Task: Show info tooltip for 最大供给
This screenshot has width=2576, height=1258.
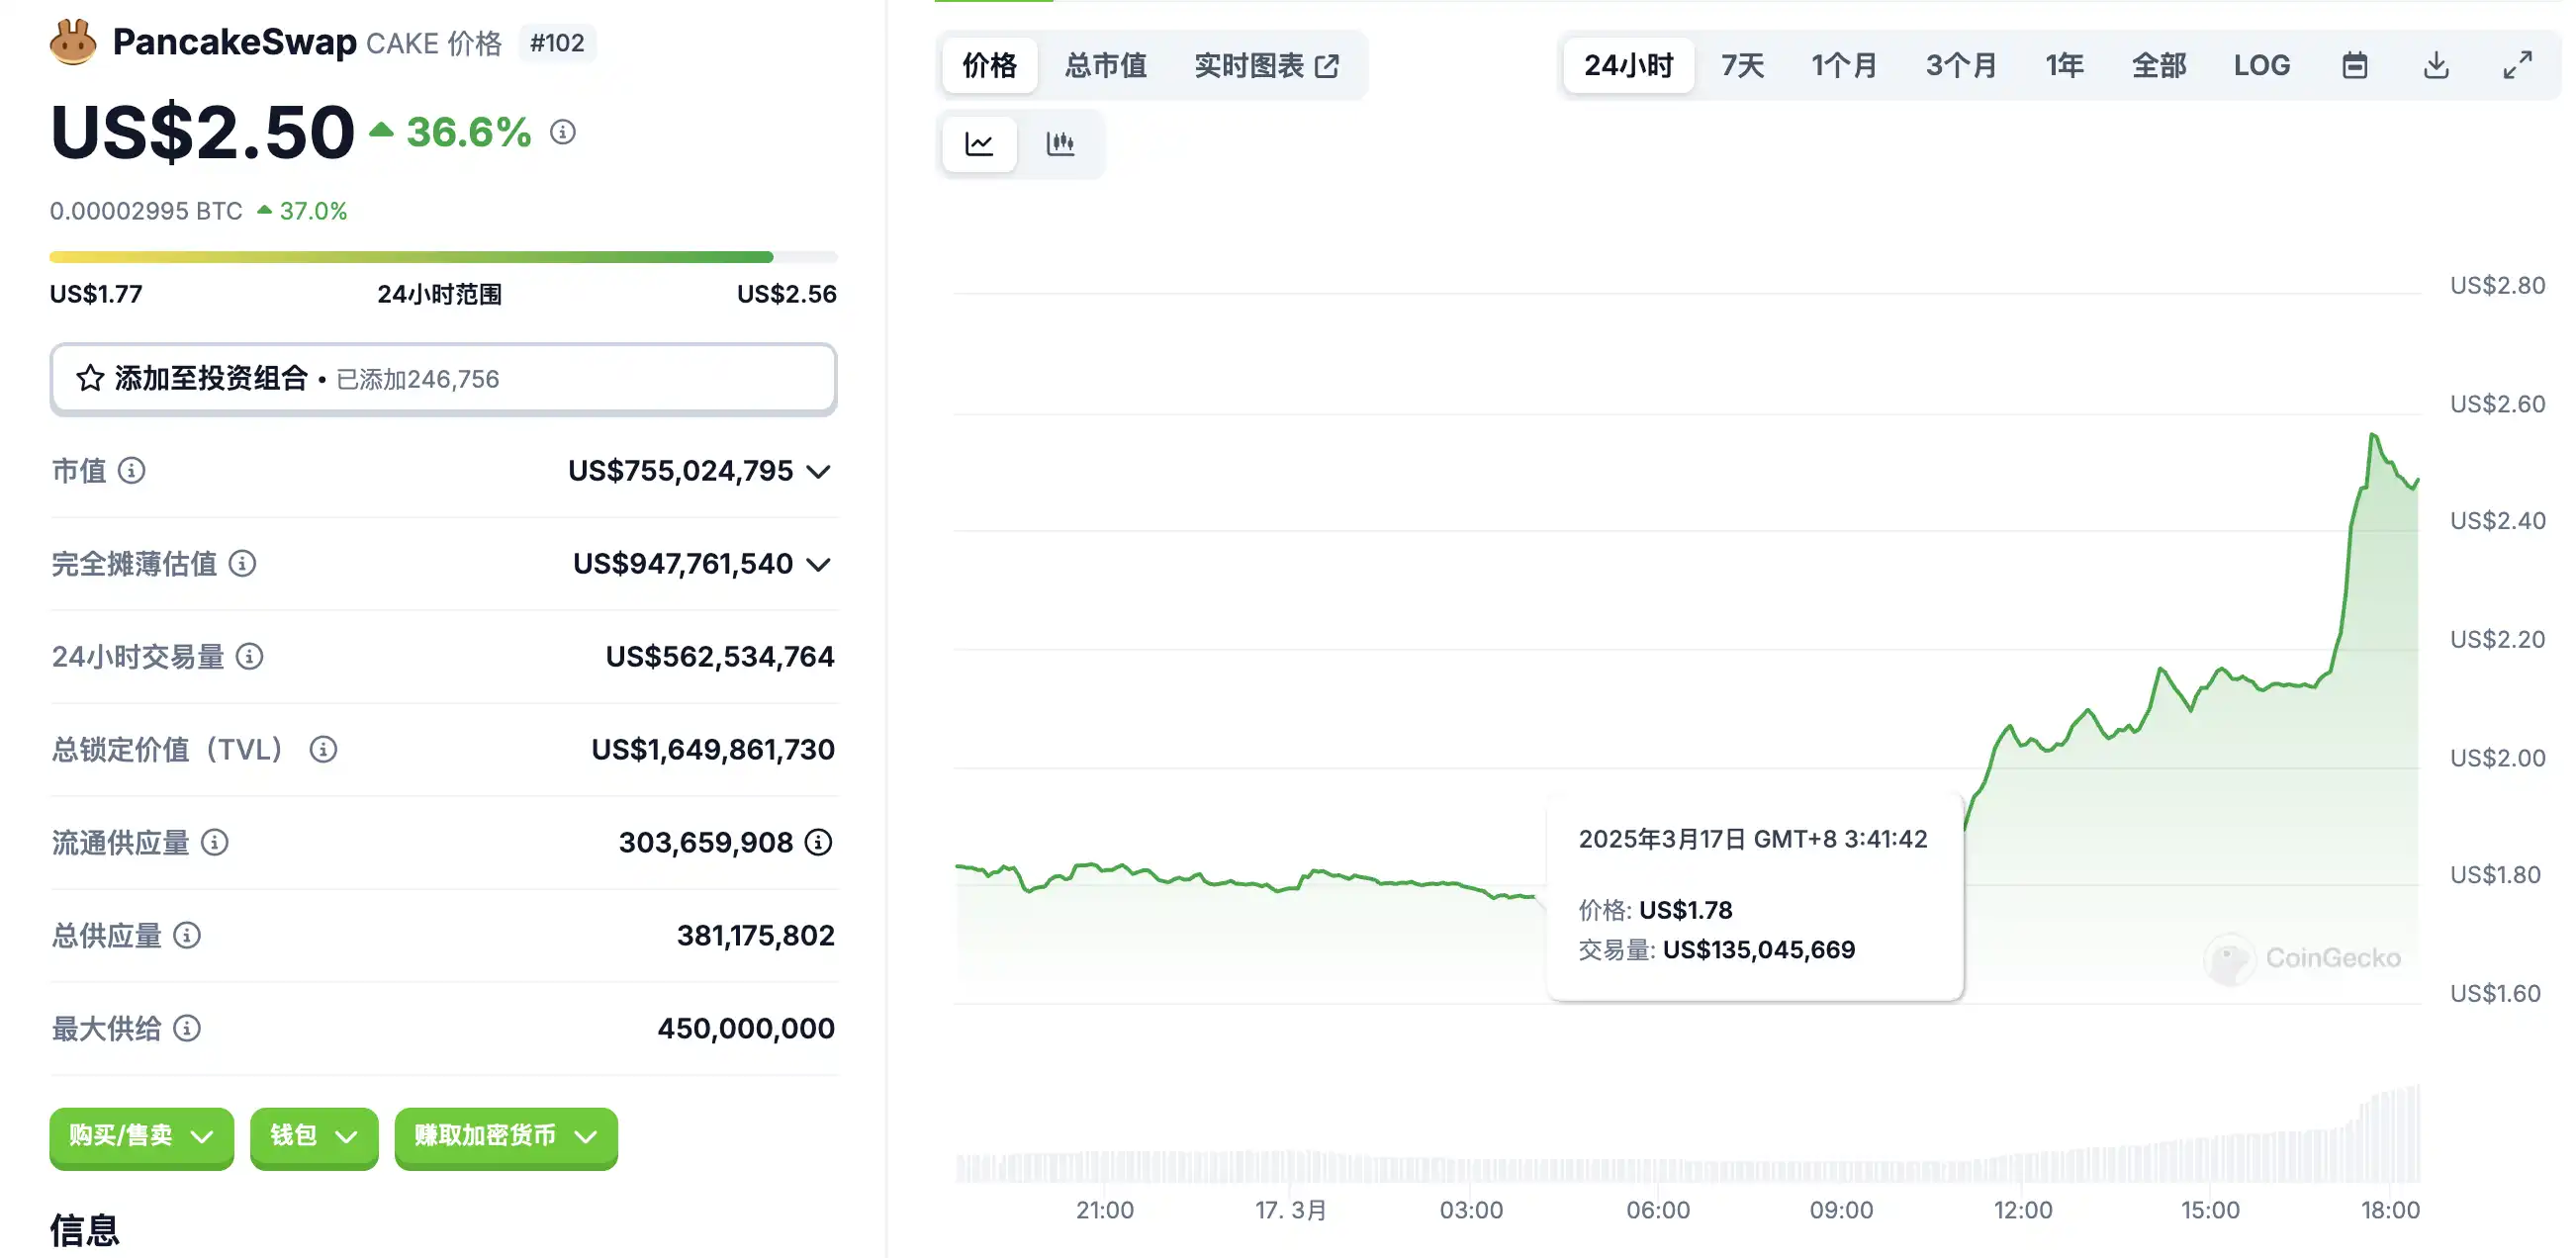Action: 187,1028
